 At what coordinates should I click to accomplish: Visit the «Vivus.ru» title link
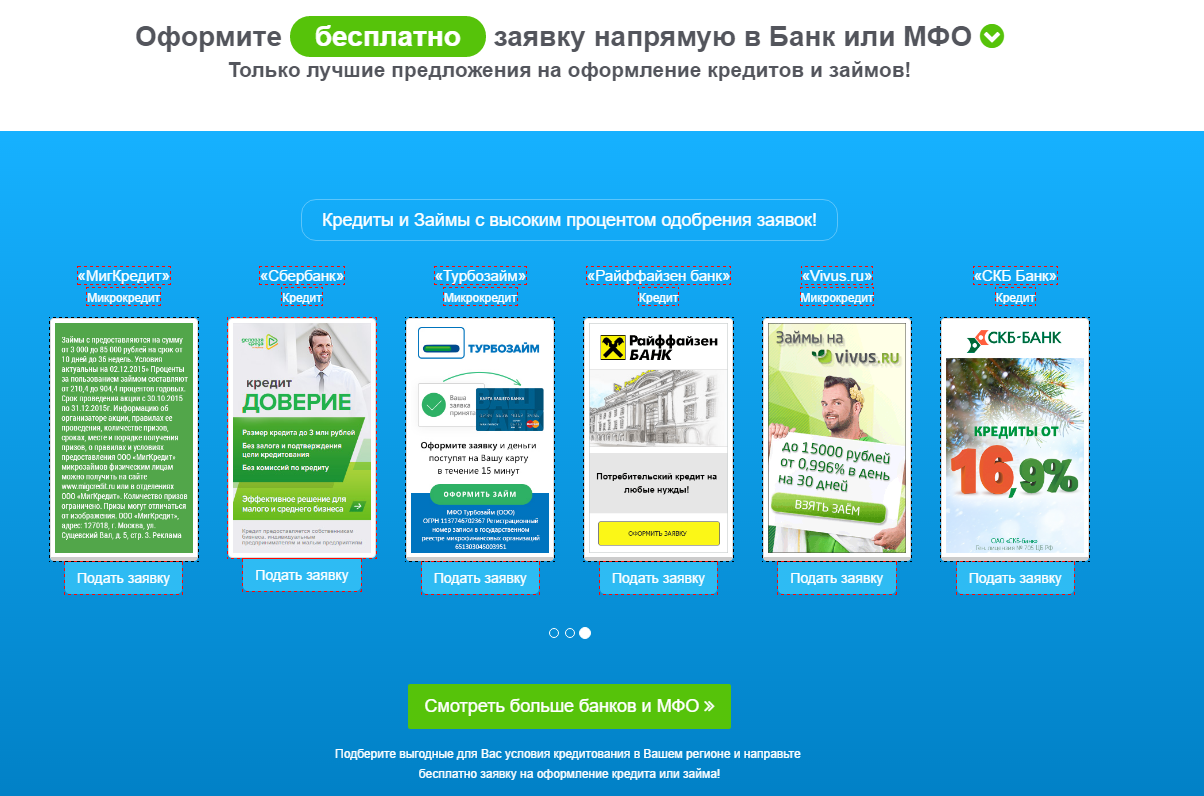click(x=837, y=276)
